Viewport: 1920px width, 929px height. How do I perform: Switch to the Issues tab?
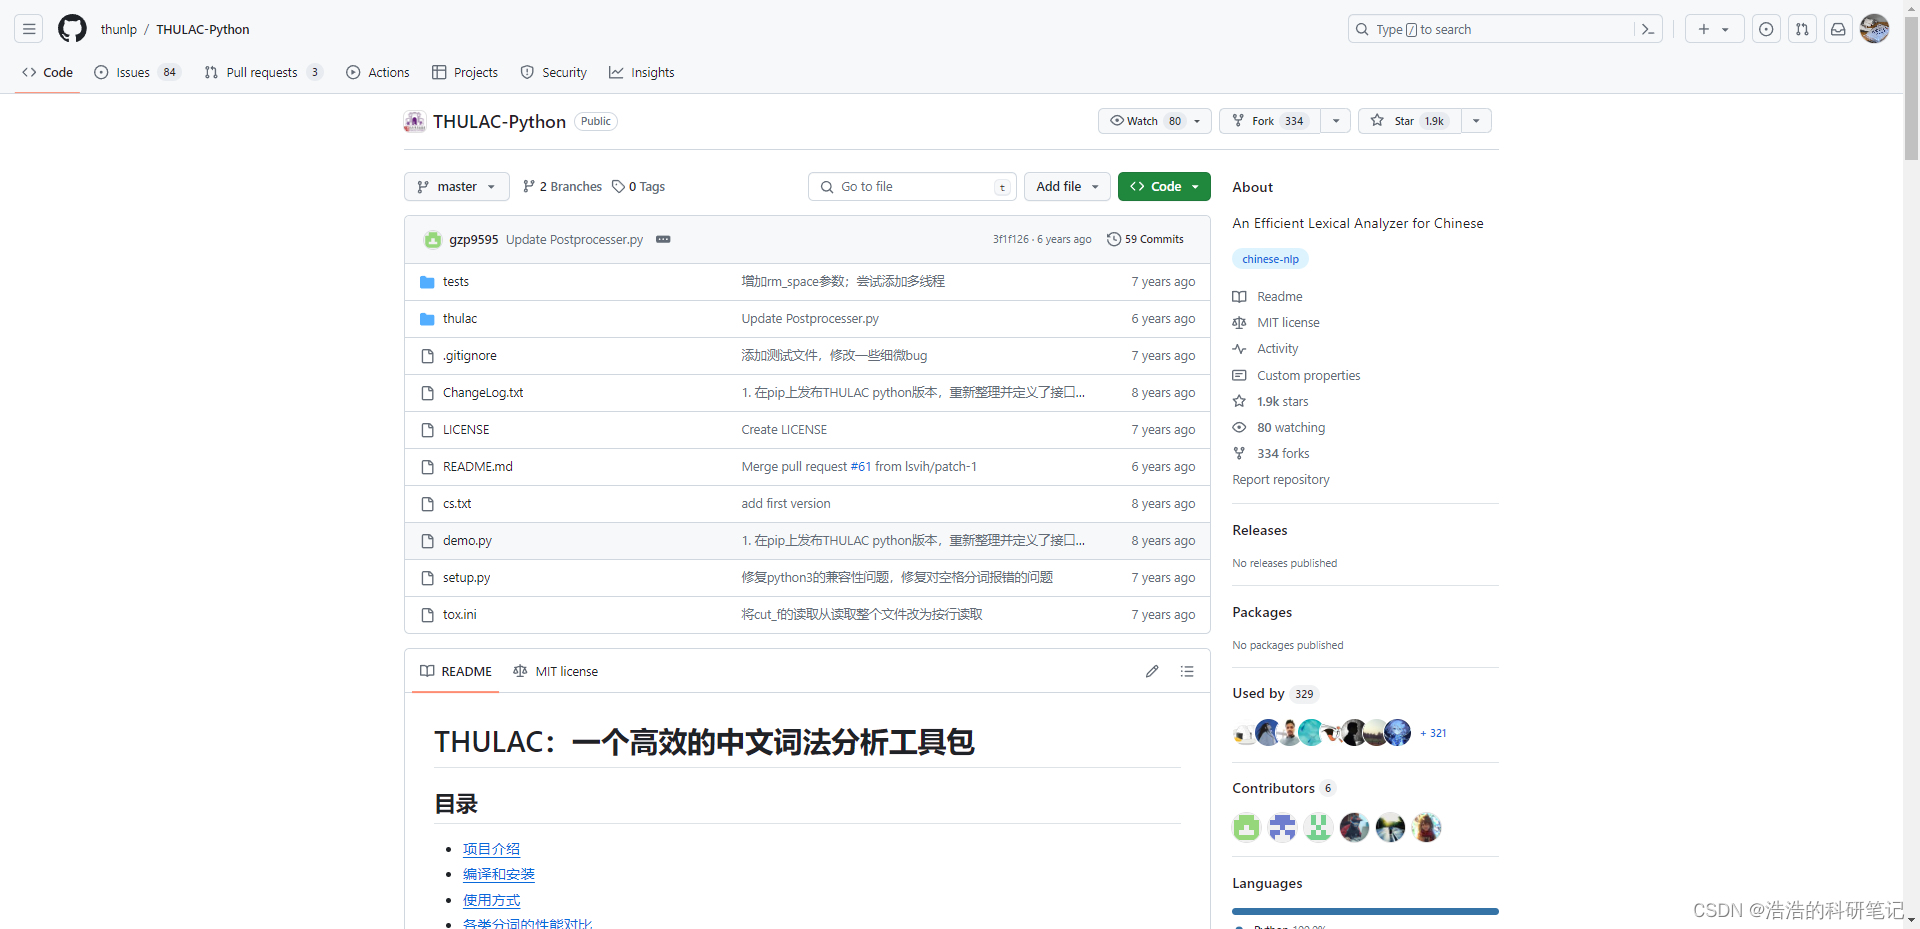[x=137, y=72]
